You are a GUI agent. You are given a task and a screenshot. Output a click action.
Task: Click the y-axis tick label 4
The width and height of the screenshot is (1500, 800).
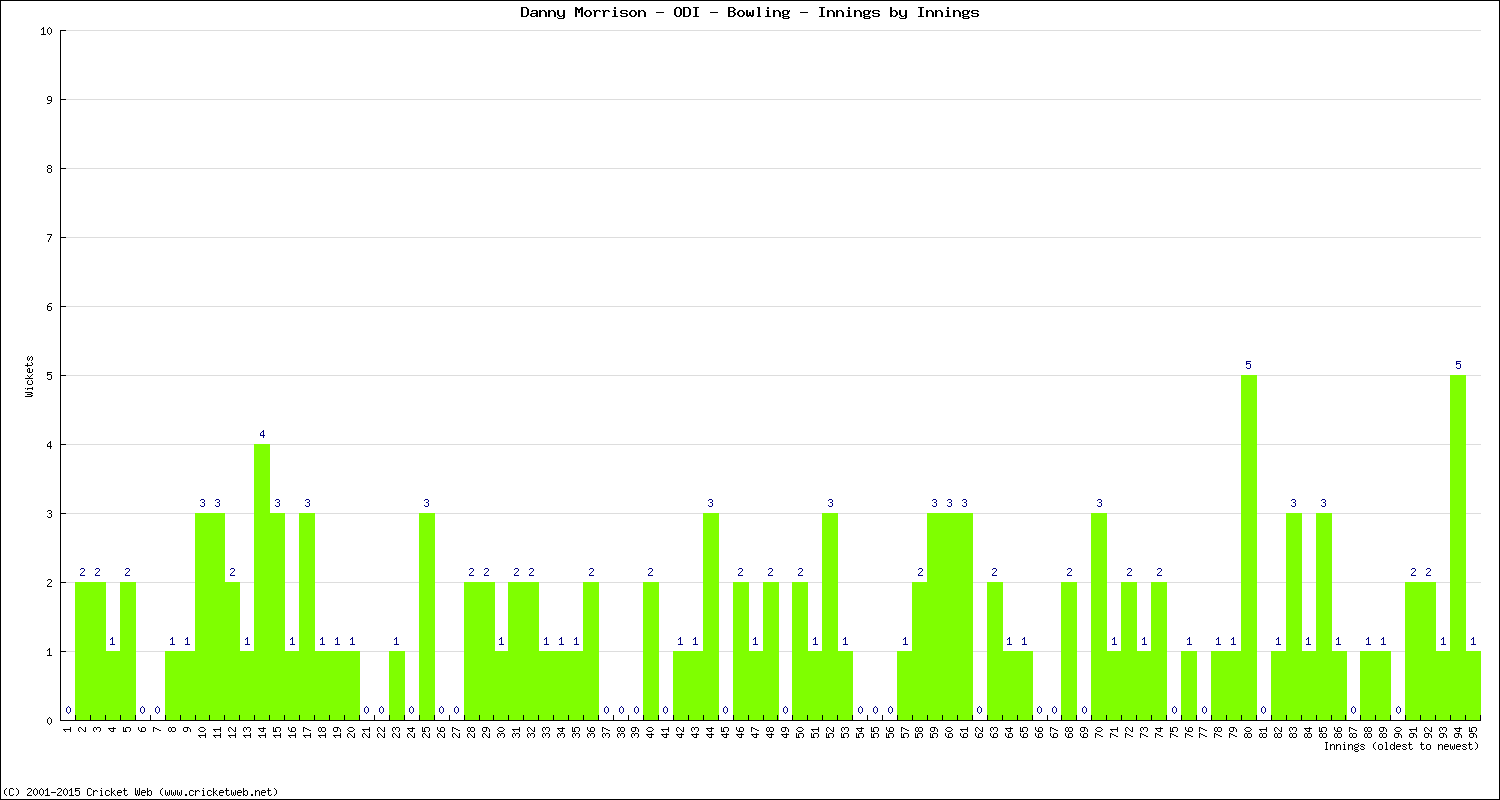[49, 445]
